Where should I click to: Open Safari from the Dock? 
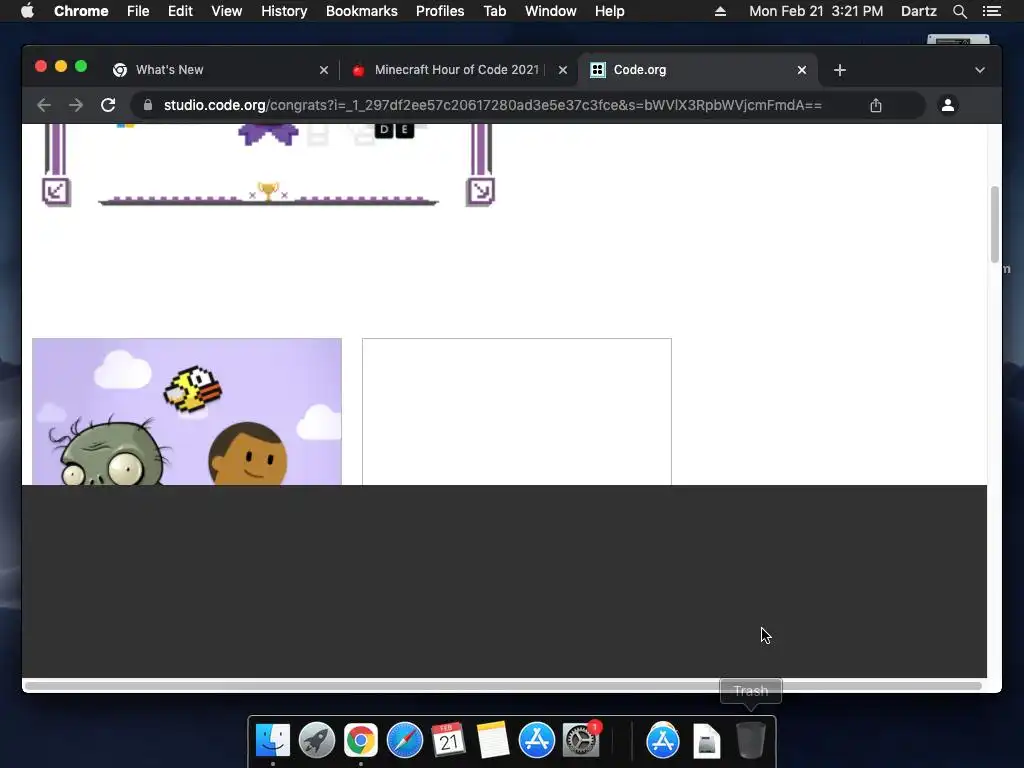click(x=405, y=741)
